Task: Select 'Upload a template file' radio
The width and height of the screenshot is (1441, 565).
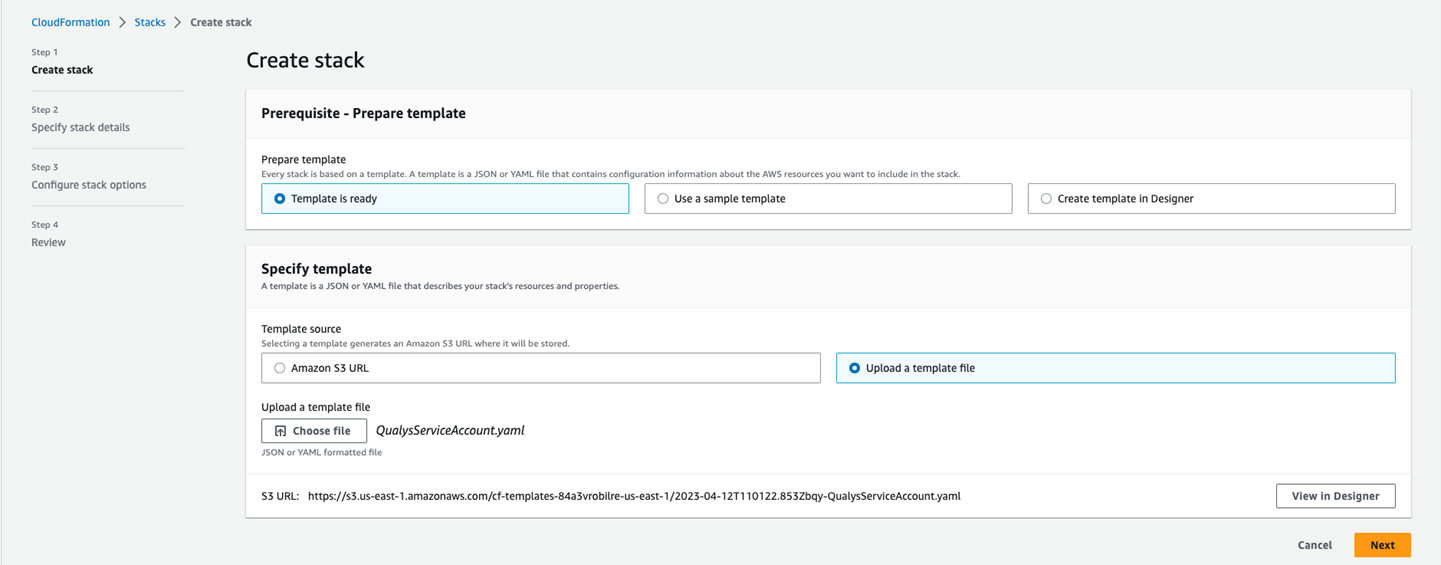Action: [x=854, y=368]
